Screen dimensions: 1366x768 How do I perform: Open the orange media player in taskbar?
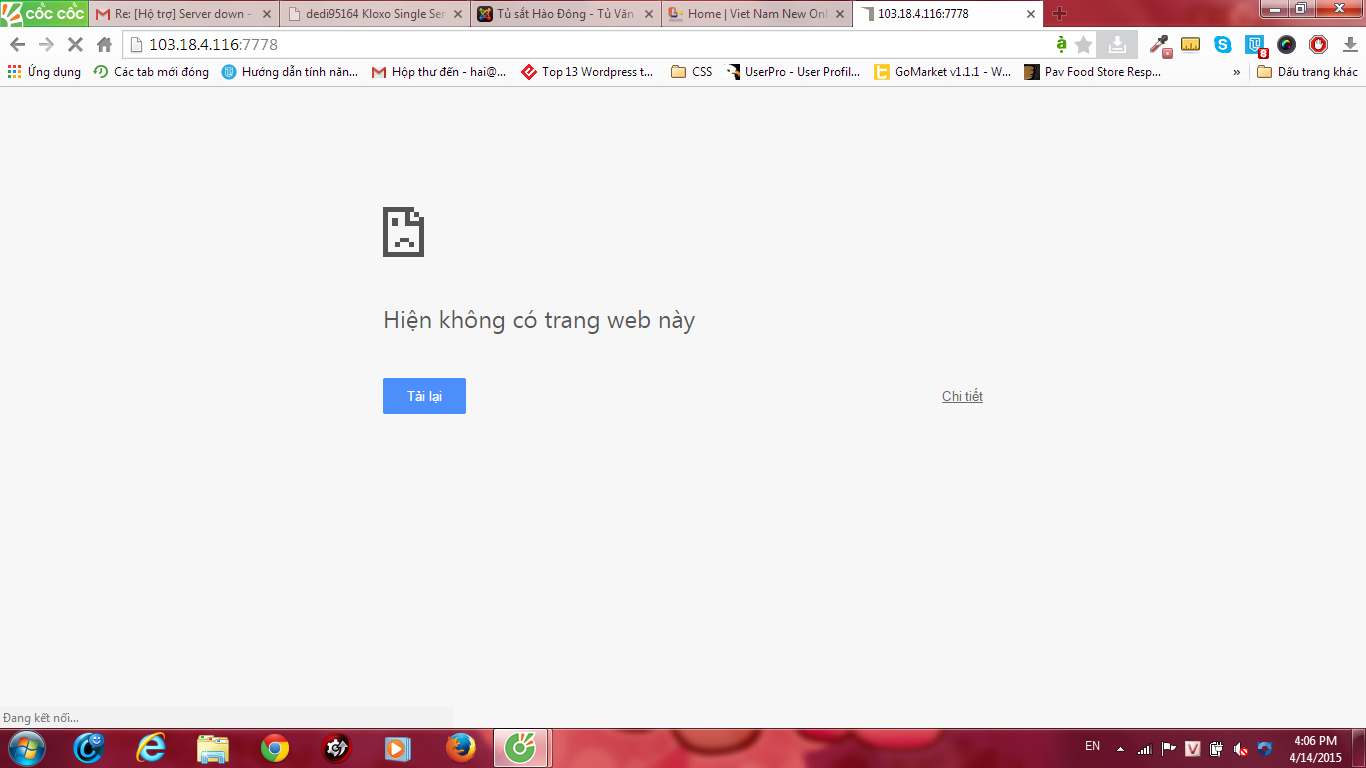point(398,748)
